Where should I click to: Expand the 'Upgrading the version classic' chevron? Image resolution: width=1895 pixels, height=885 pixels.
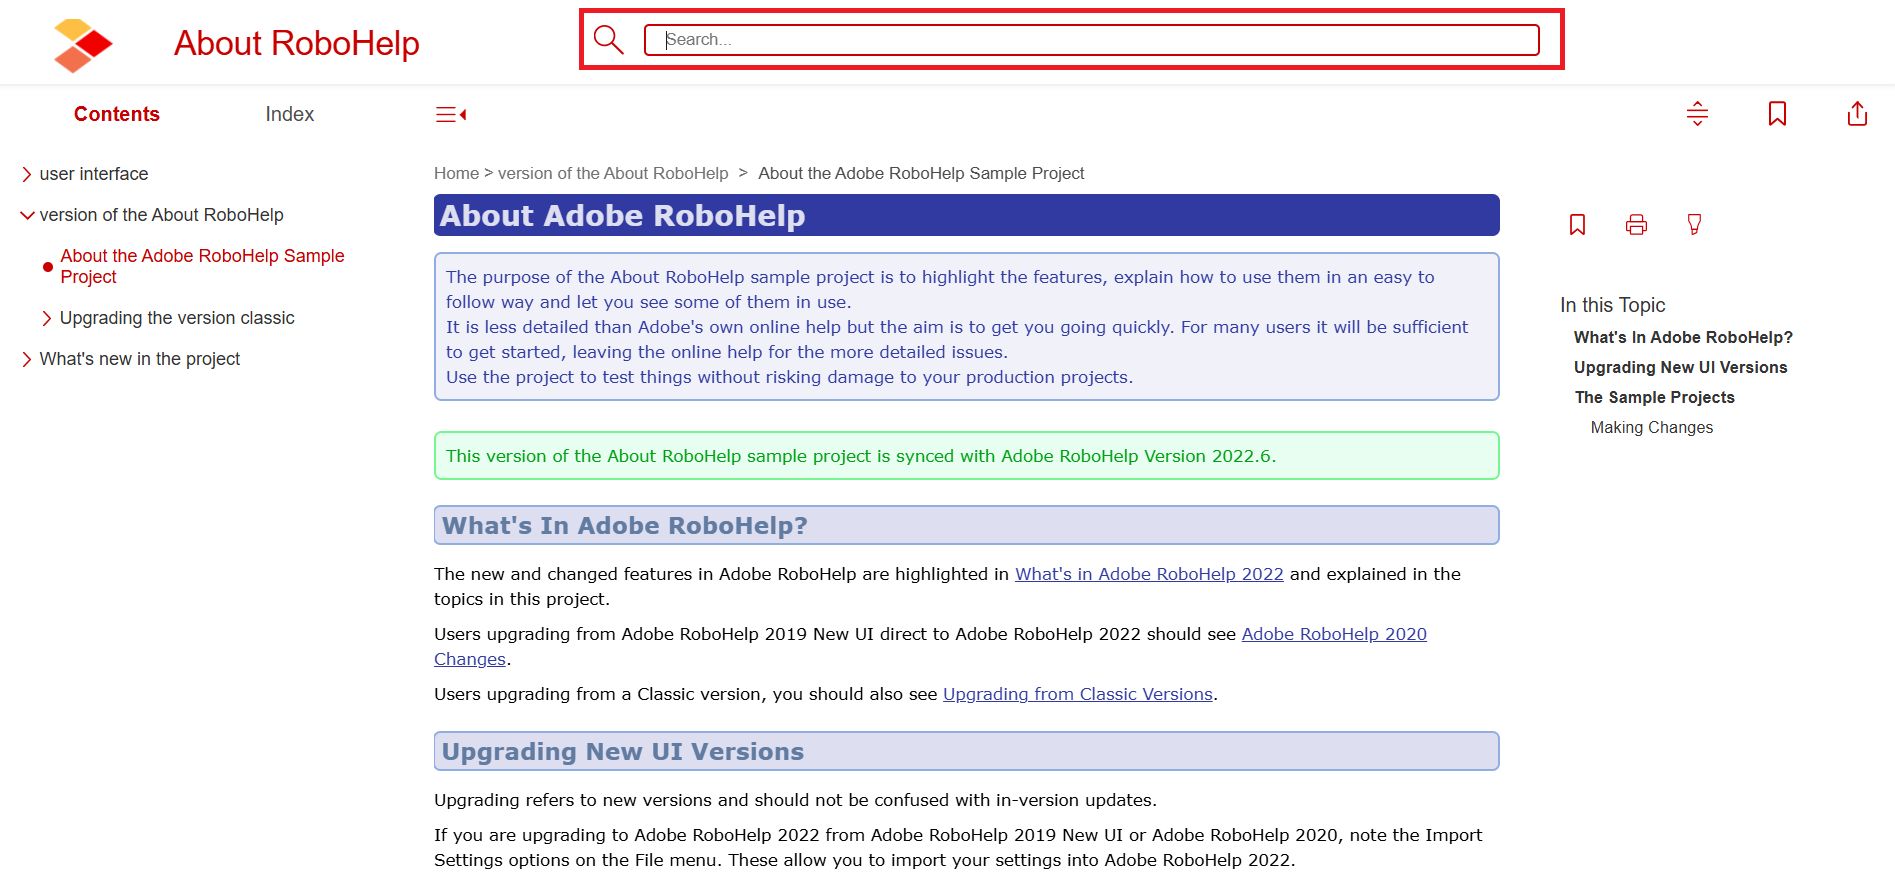point(47,318)
